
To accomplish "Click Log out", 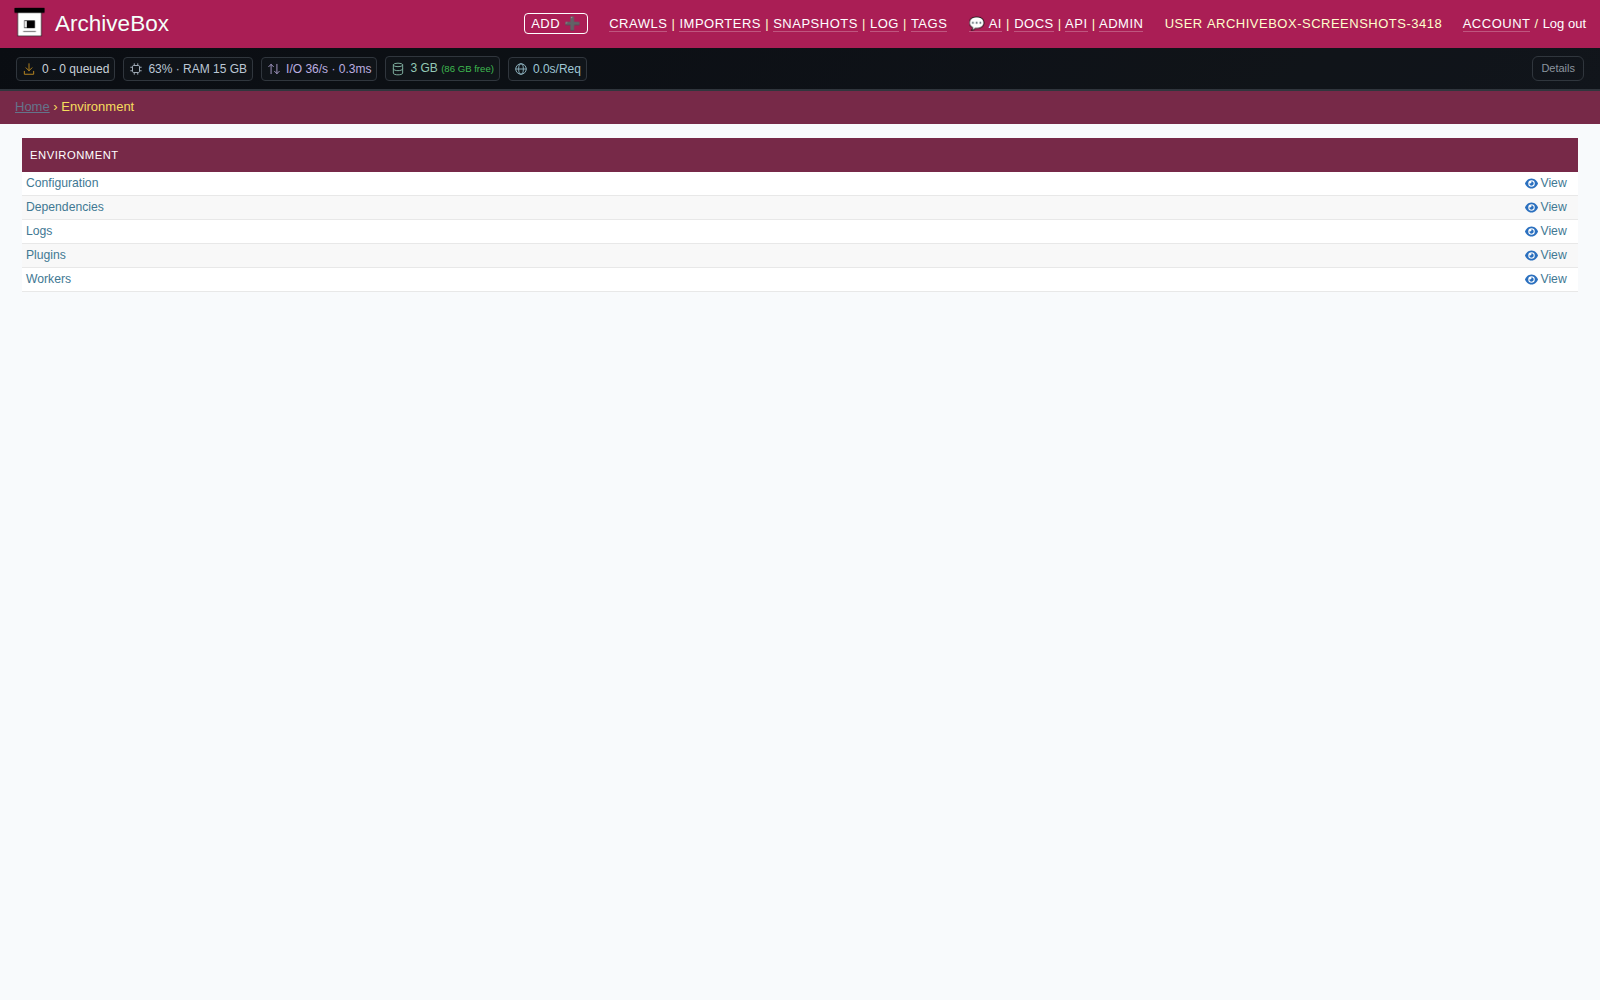I will (1564, 24).
